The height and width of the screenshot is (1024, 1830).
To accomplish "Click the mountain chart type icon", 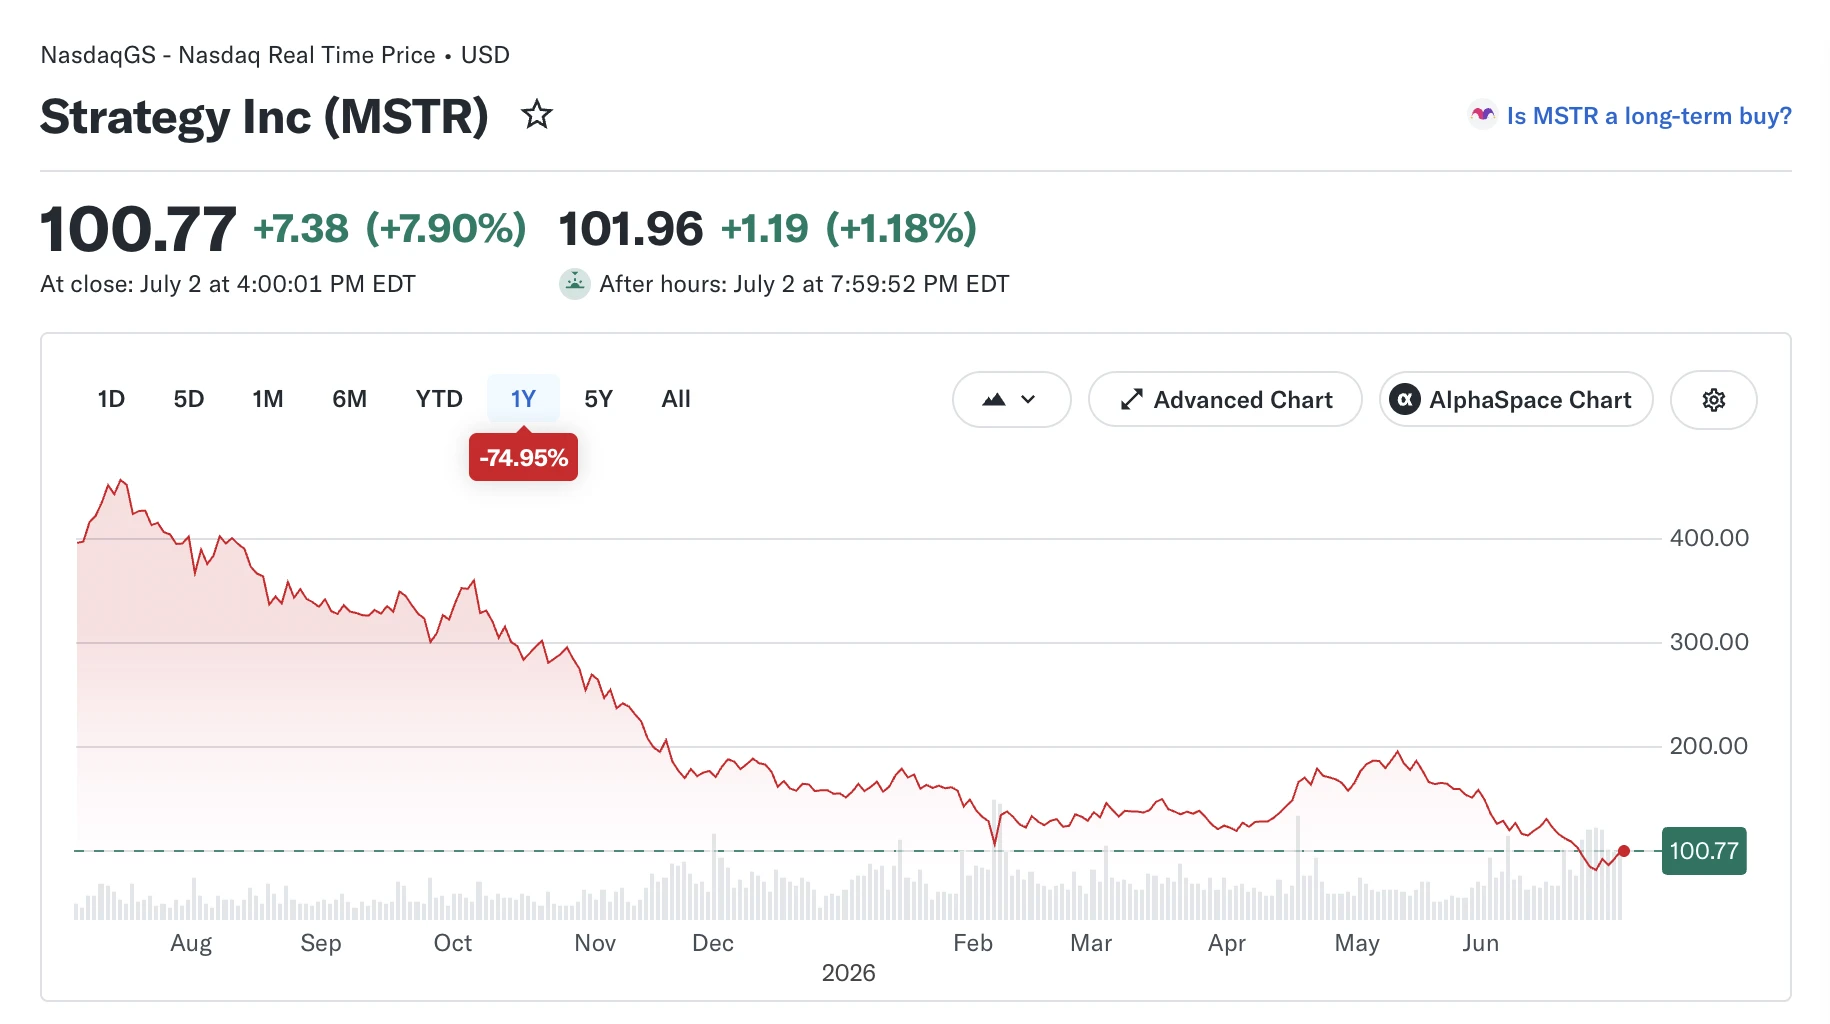I will click(993, 400).
